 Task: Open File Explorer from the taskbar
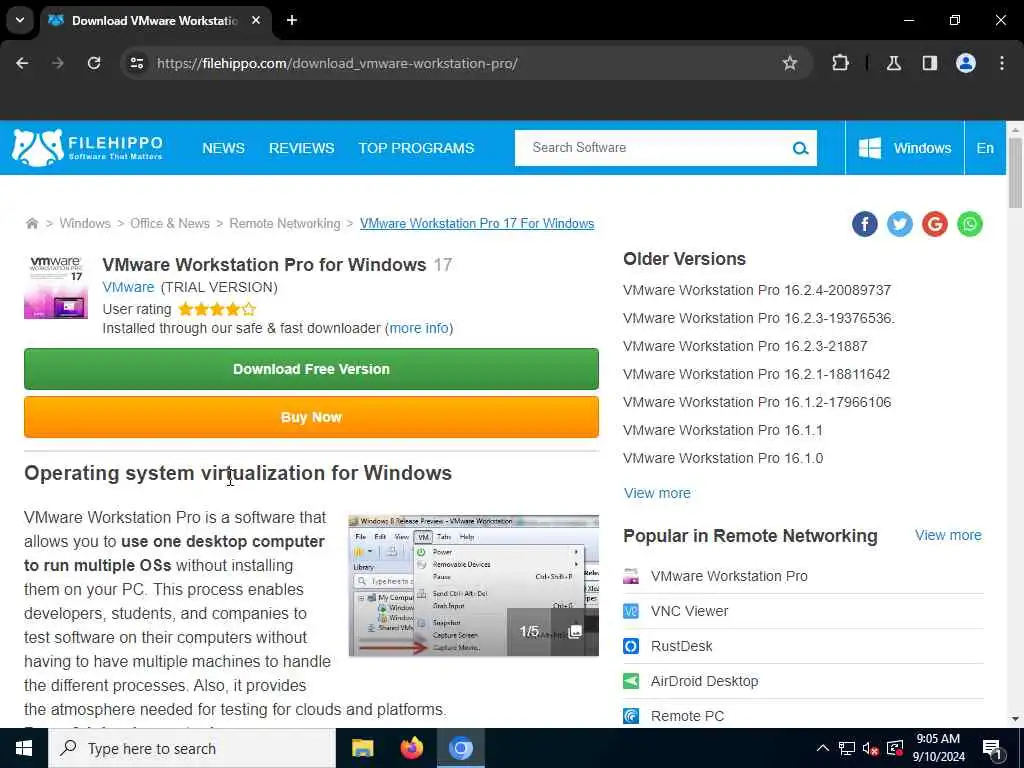point(362,748)
